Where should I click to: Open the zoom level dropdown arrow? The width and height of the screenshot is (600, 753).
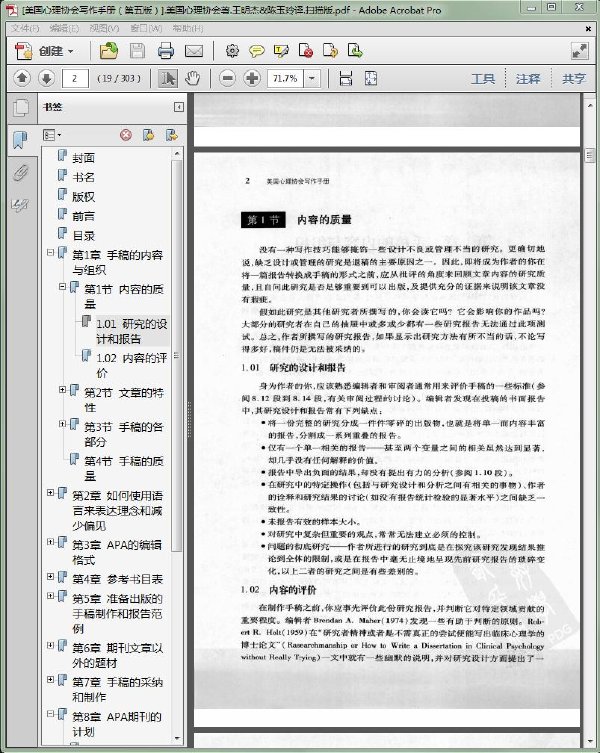click(x=312, y=78)
